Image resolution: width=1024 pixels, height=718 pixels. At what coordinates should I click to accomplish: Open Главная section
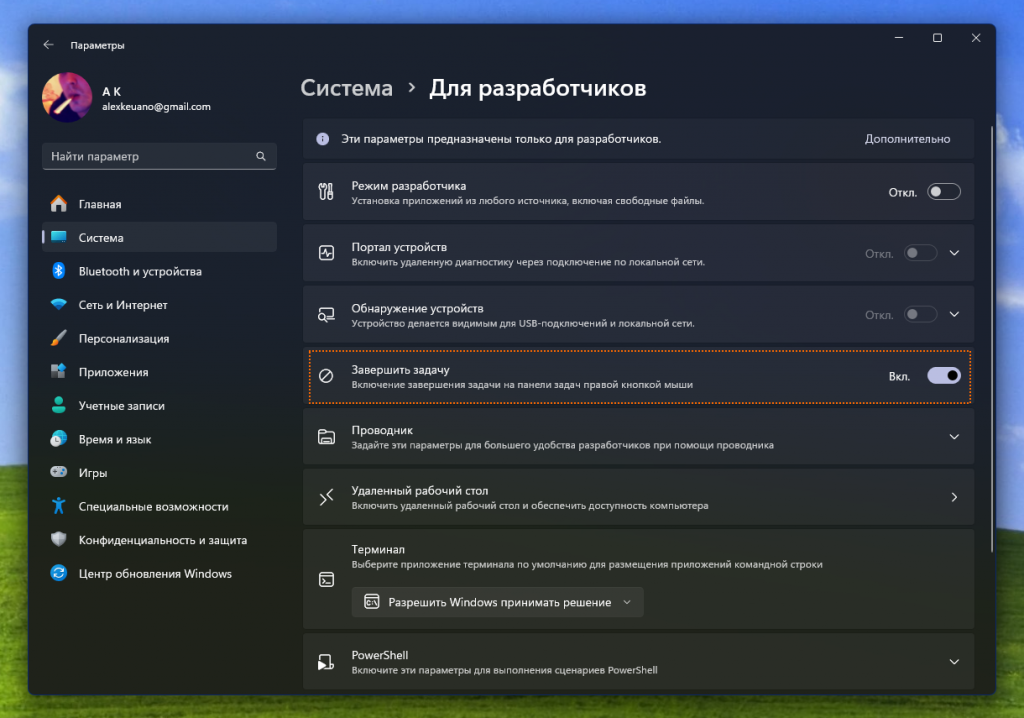click(159, 204)
